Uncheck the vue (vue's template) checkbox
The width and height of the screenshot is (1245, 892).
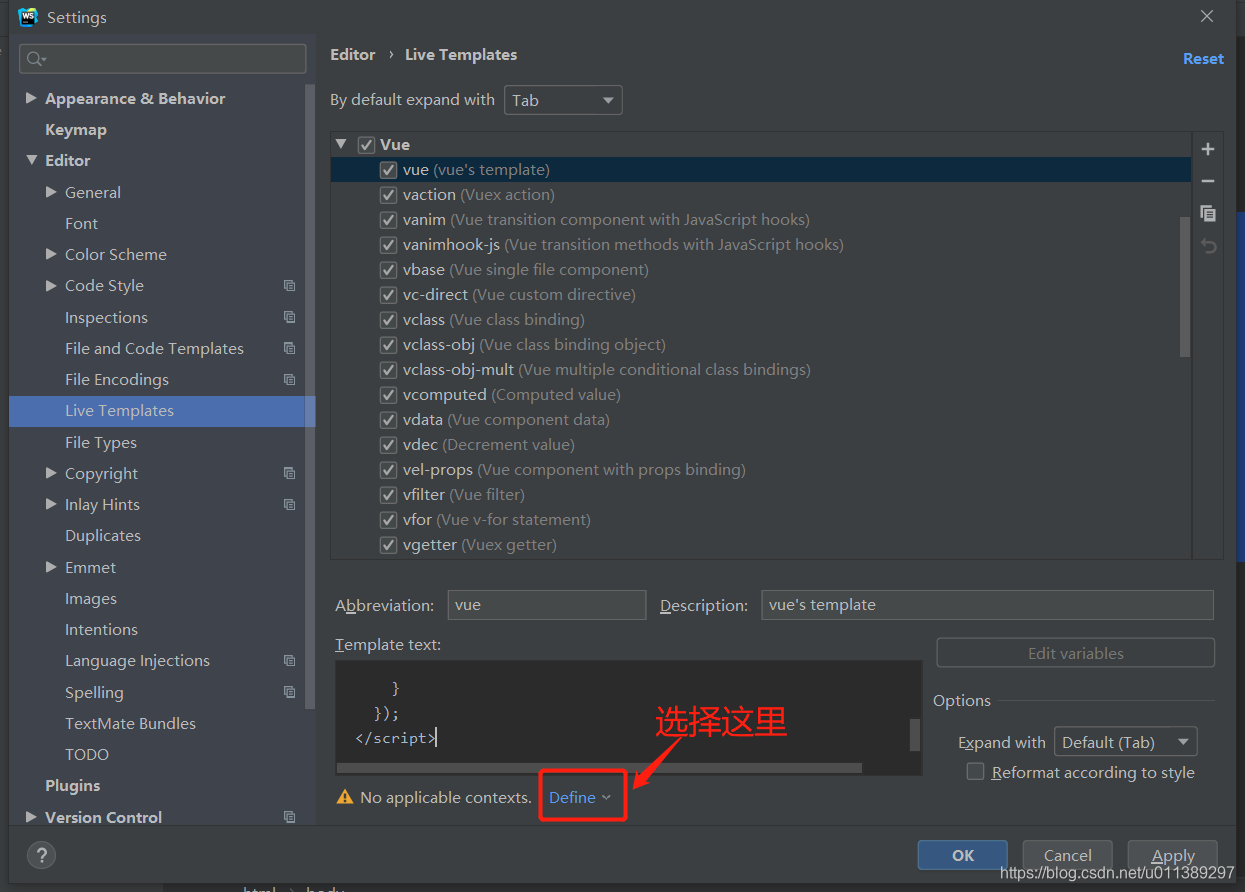388,170
